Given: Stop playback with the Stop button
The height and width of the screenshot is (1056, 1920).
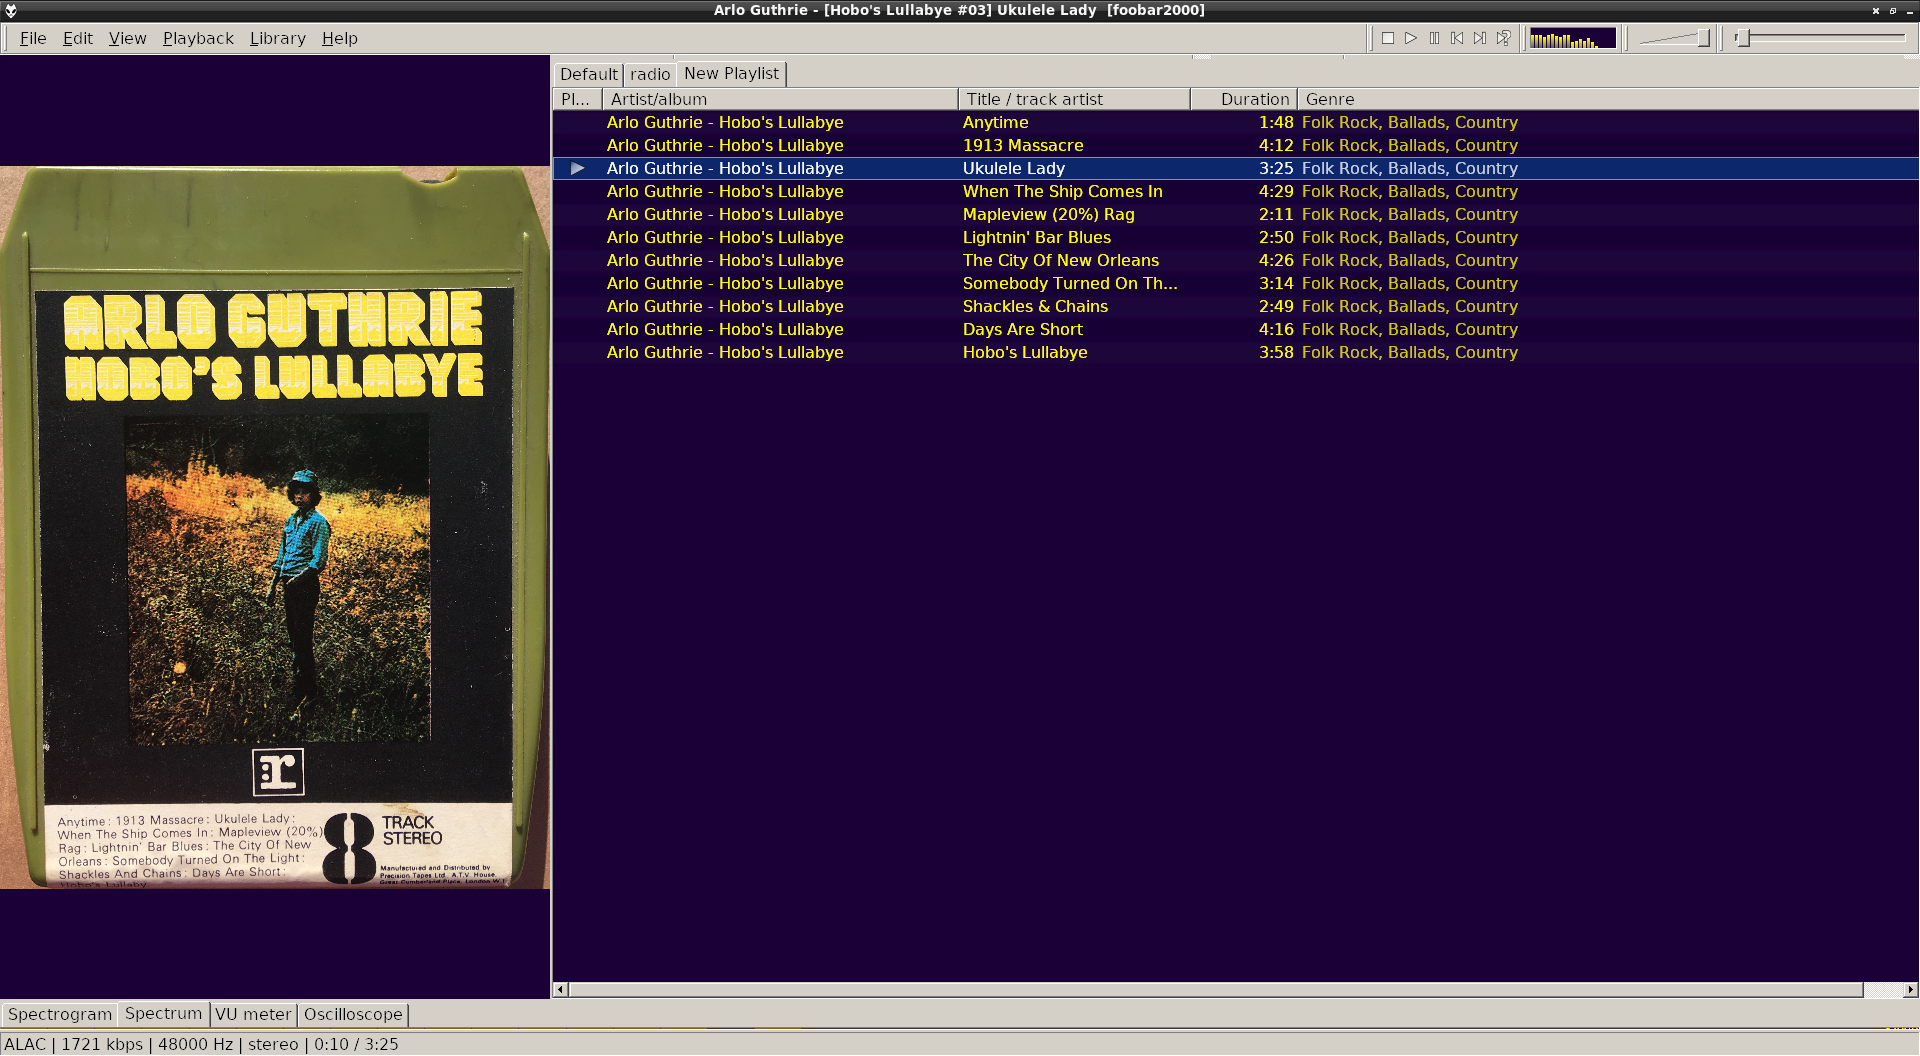Looking at the screenshot, I should pos(1388,39).
